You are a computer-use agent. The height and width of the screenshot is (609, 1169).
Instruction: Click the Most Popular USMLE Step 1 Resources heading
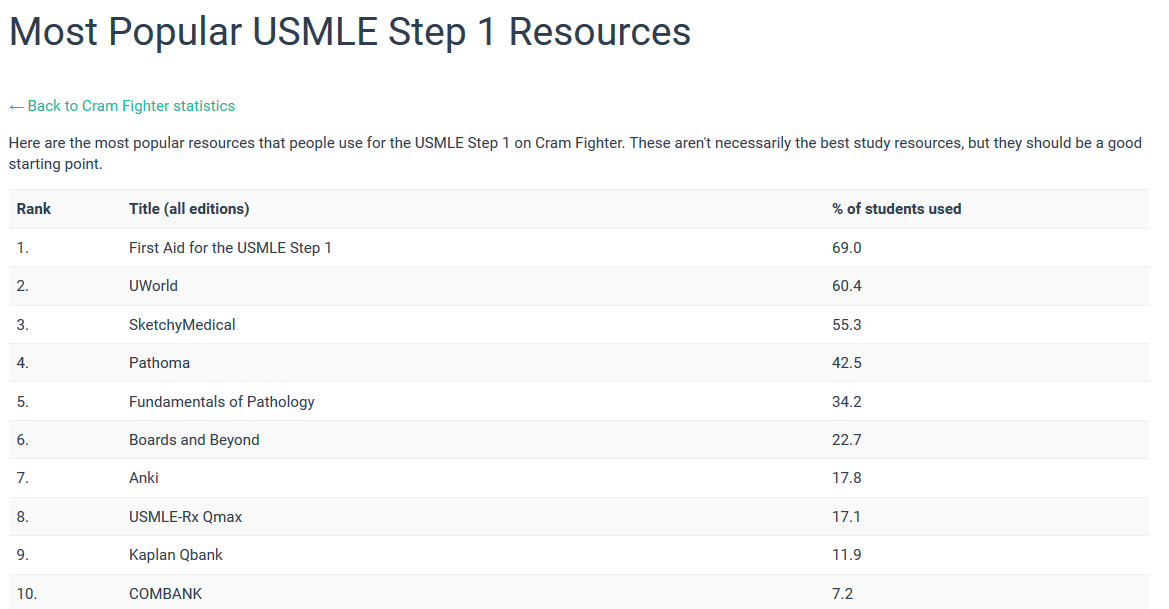(x=350, y=31)
